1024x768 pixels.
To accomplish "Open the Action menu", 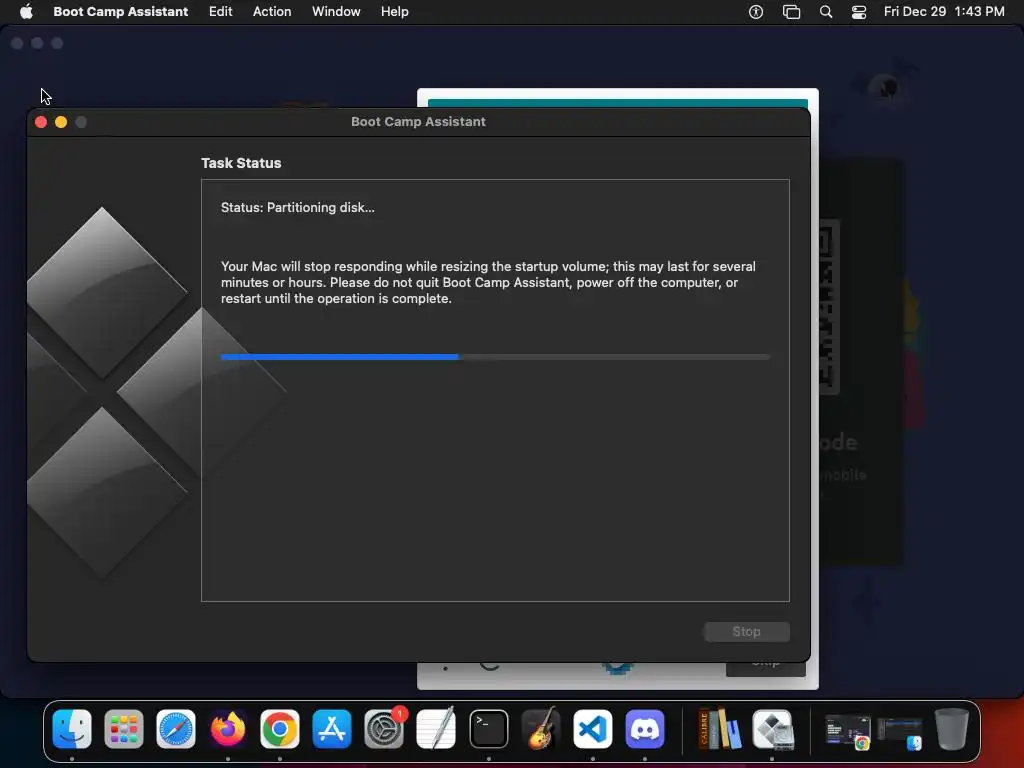I will (272, 11).
